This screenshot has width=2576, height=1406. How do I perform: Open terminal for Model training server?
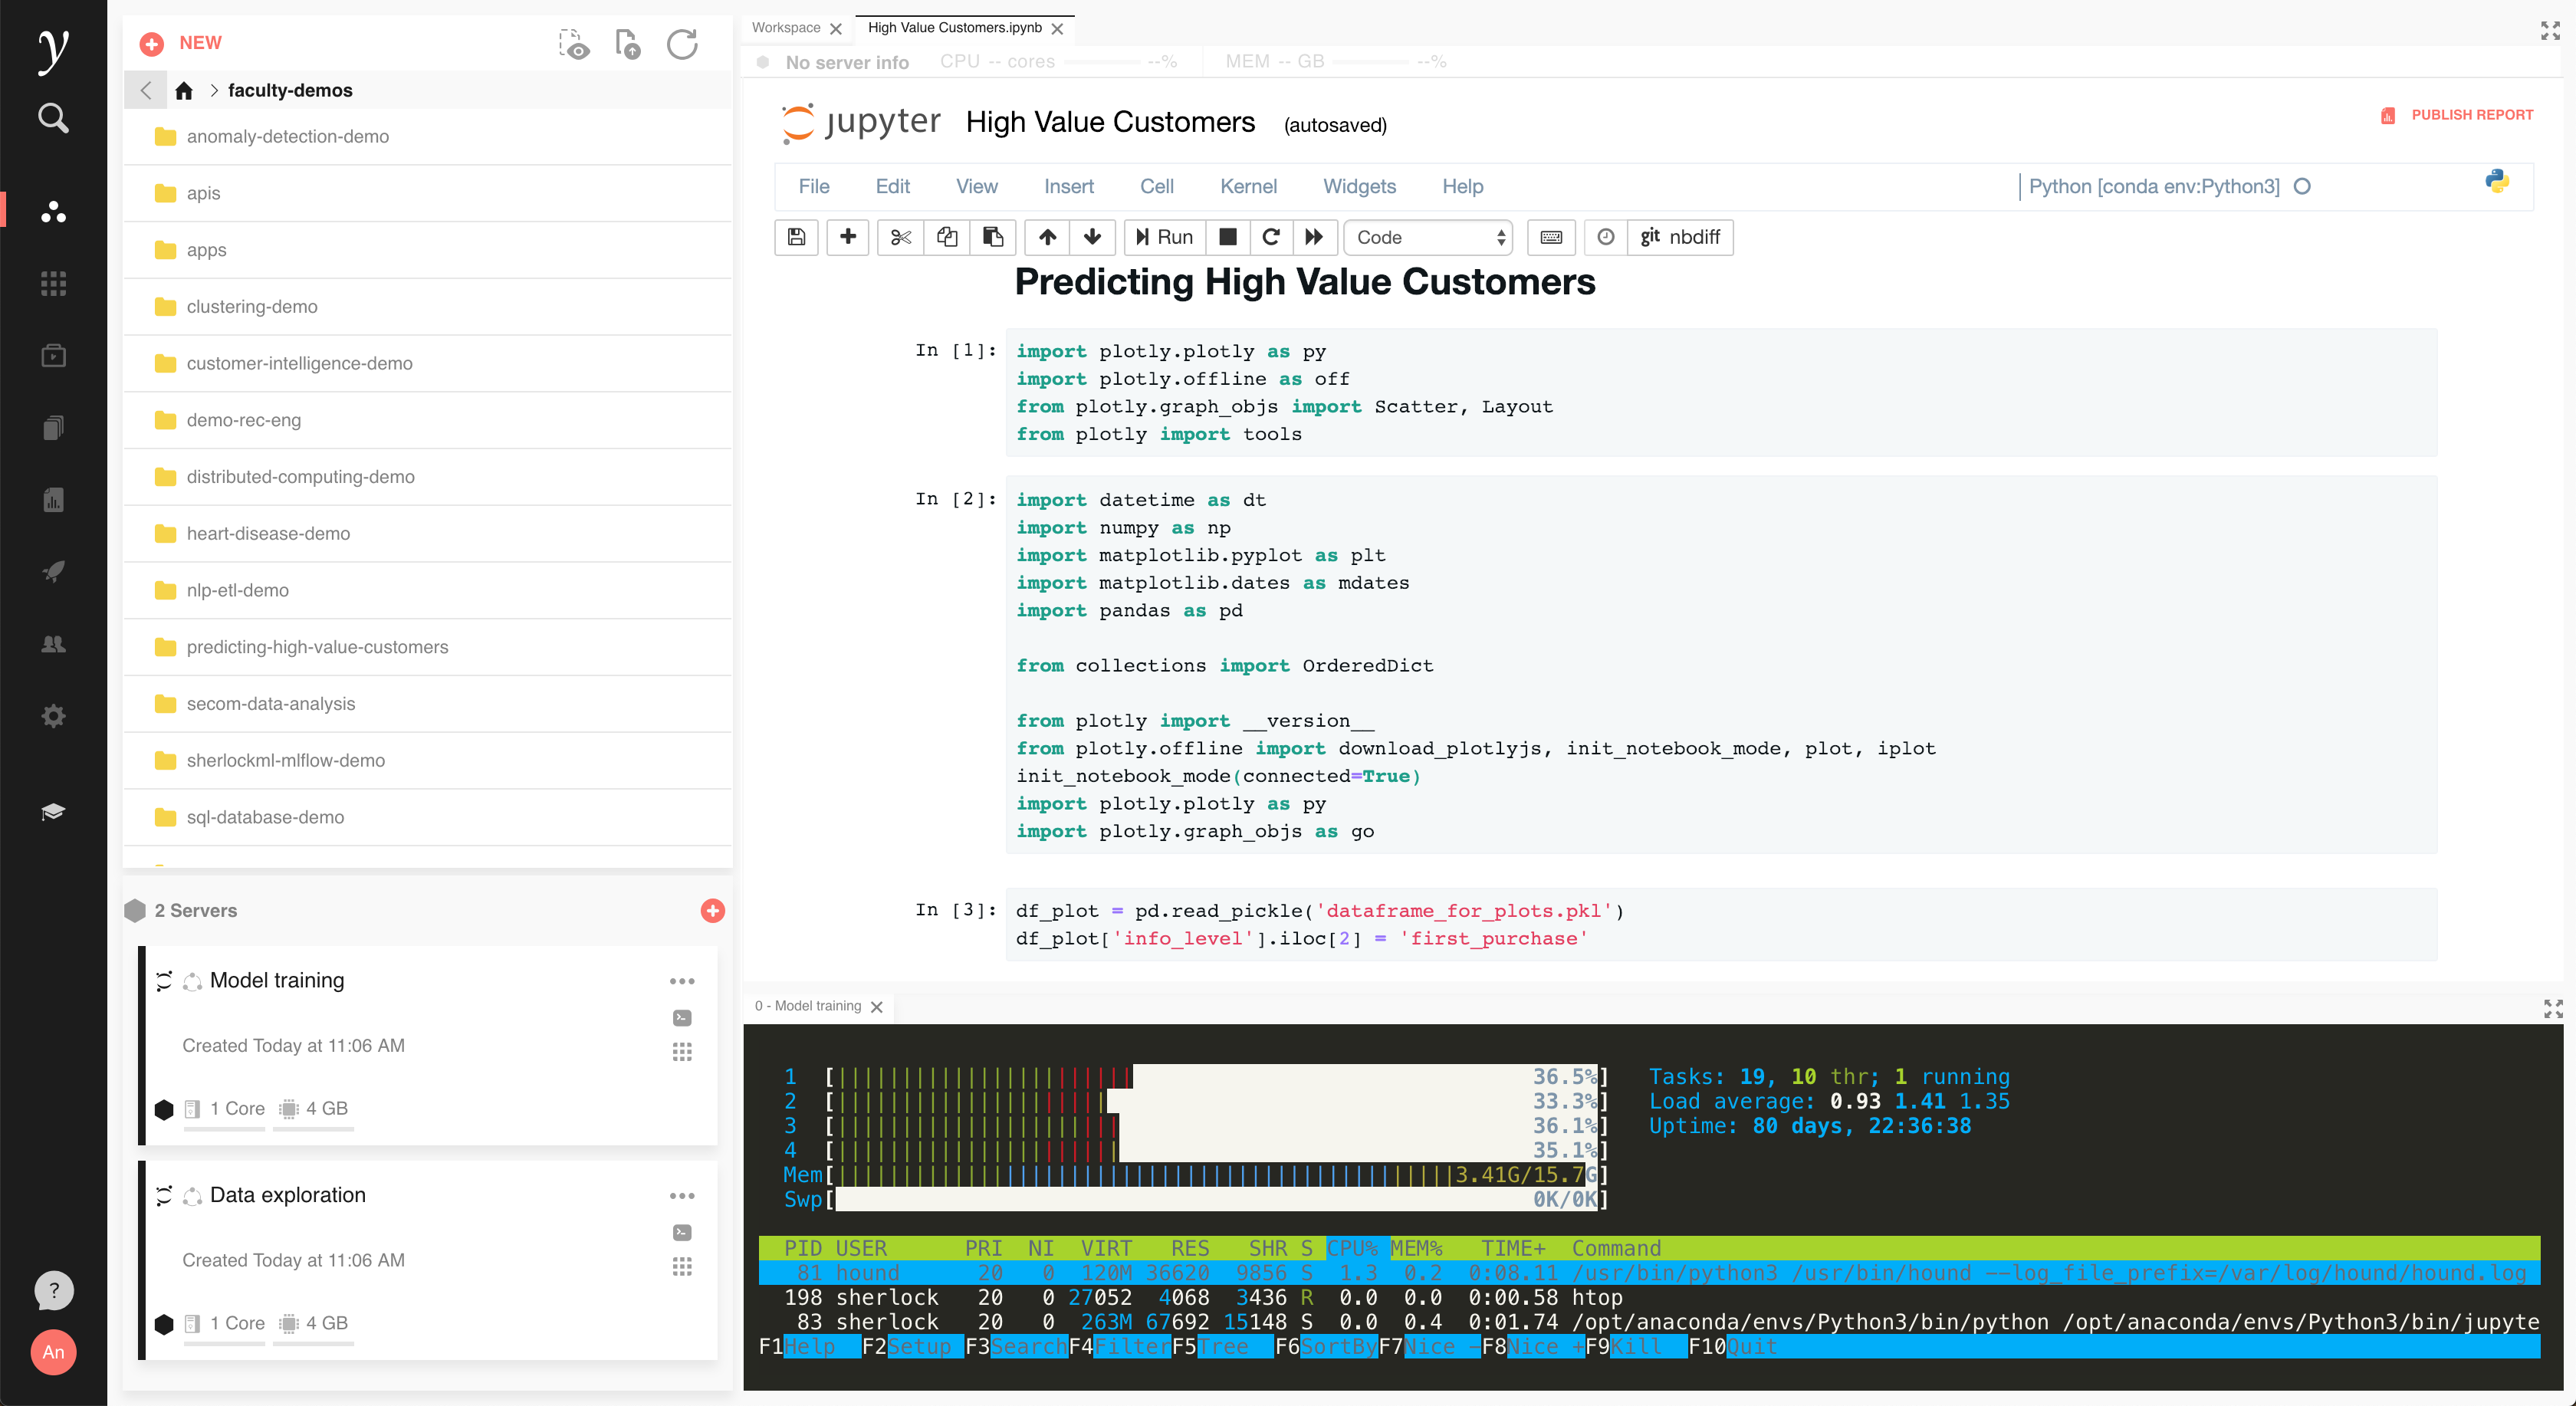click(x=682, y=1018)
